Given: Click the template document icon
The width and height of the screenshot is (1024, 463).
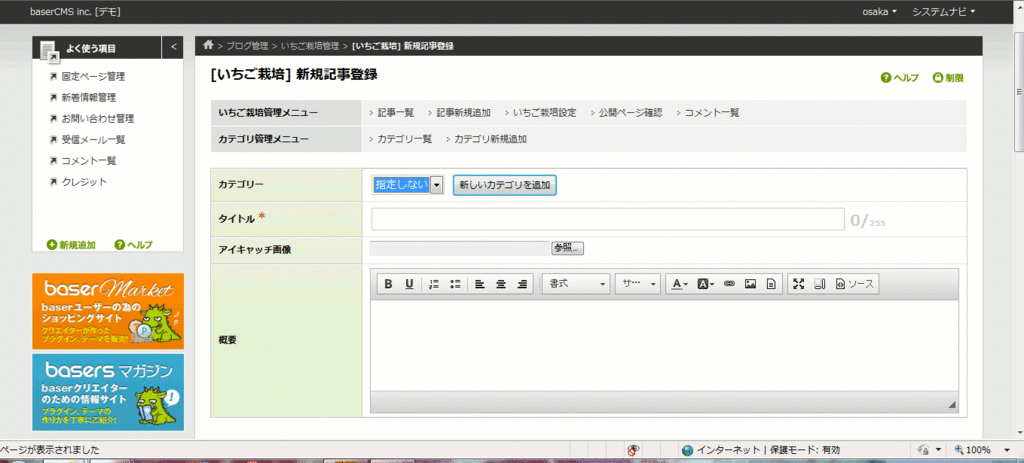Looking at the screenshot, I should 771,284.
